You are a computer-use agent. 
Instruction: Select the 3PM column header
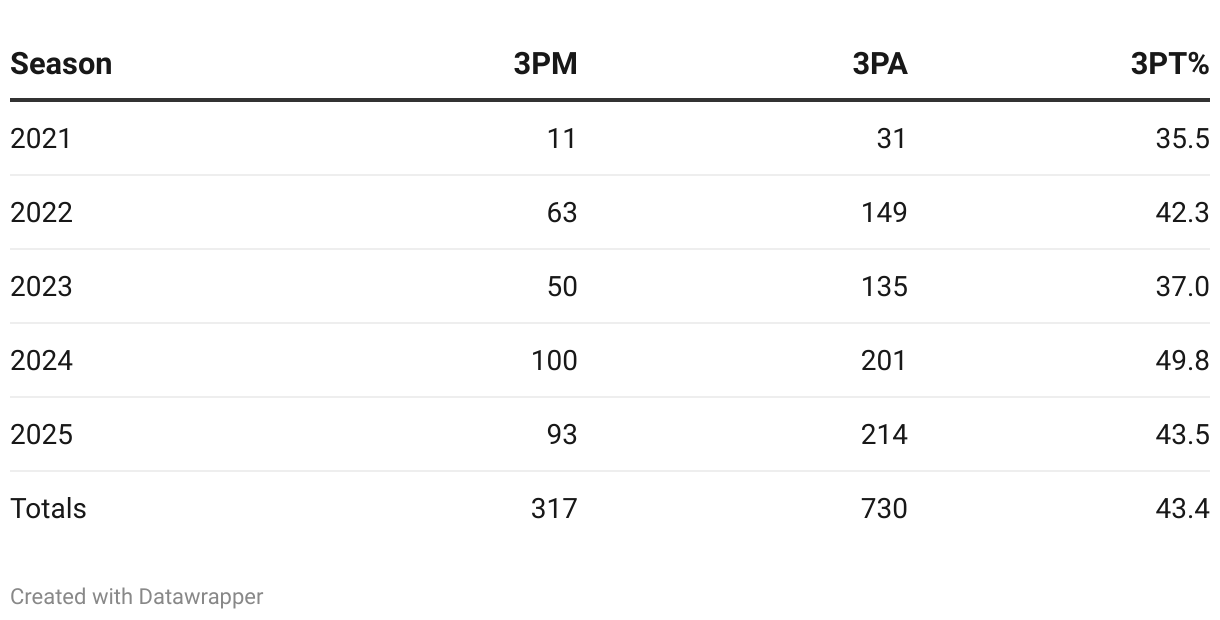pos(546,64)
